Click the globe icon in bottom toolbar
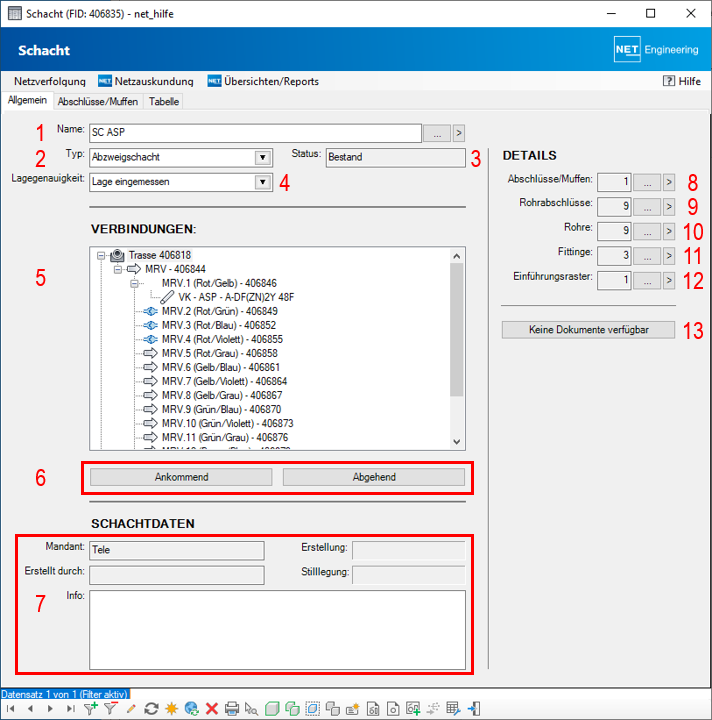This screenshot has width=712, height=720. click(x=191, y=709)
